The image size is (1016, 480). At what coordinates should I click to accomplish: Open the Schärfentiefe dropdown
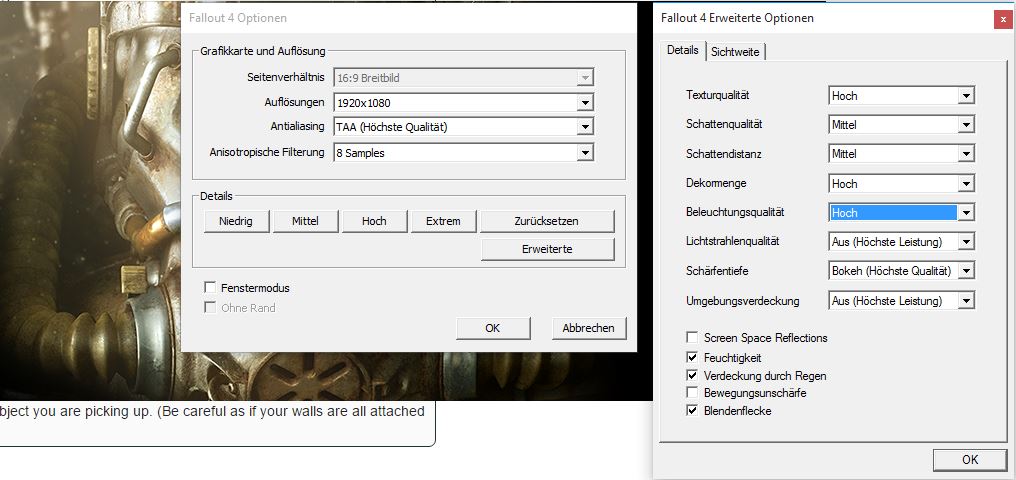point(902,271)
